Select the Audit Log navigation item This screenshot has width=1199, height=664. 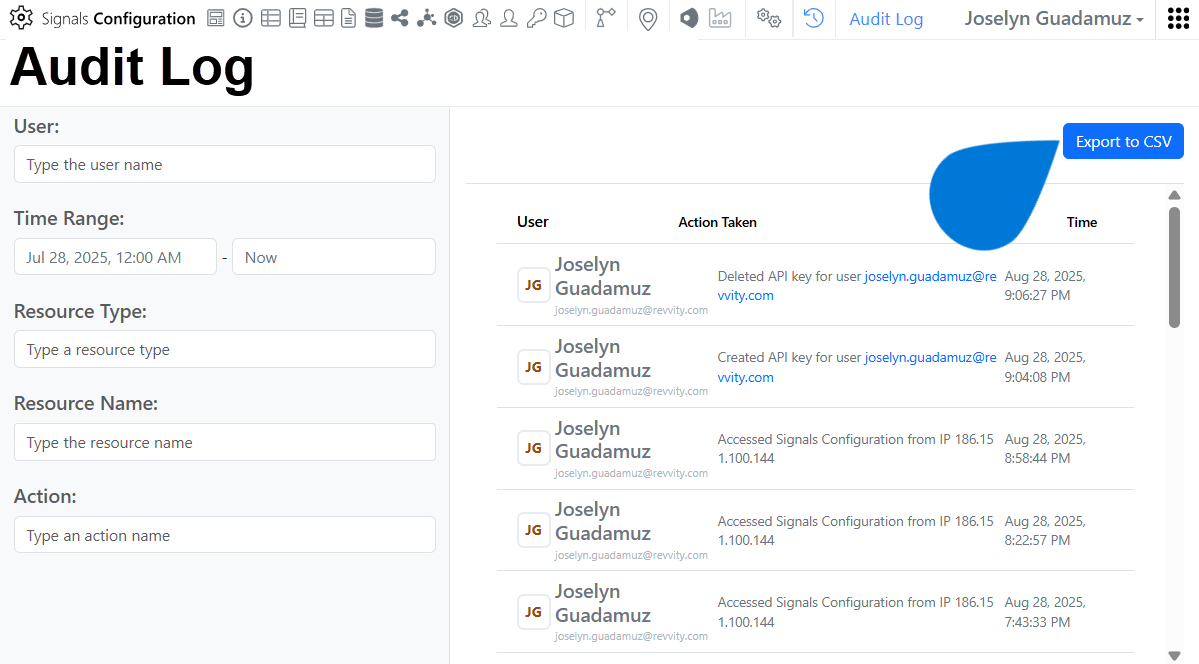pyautogui.click(x=885, y=18)
